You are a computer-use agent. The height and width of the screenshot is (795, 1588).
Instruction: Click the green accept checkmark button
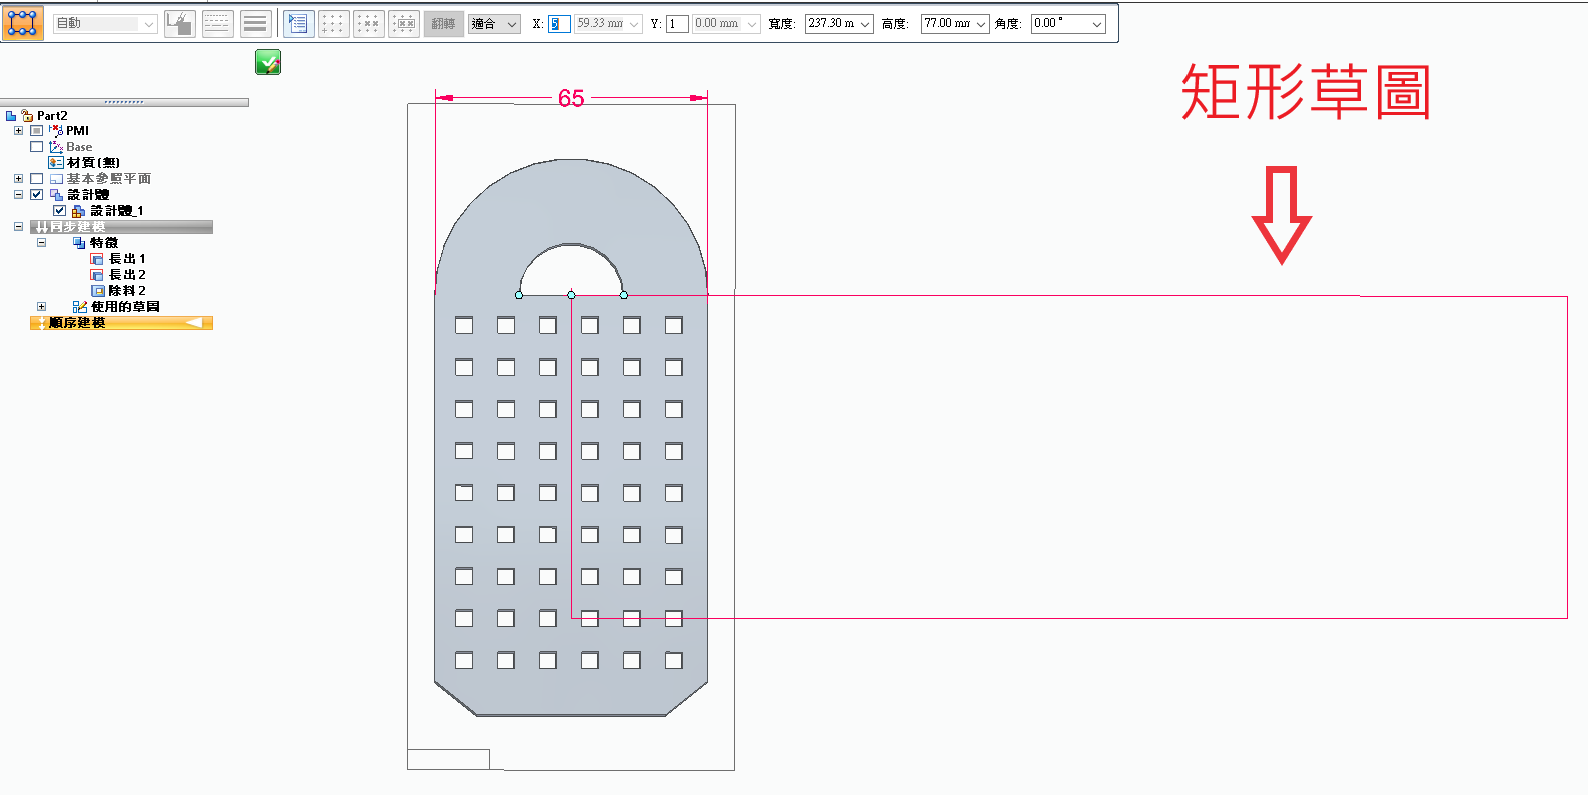[x=268, y=62]
